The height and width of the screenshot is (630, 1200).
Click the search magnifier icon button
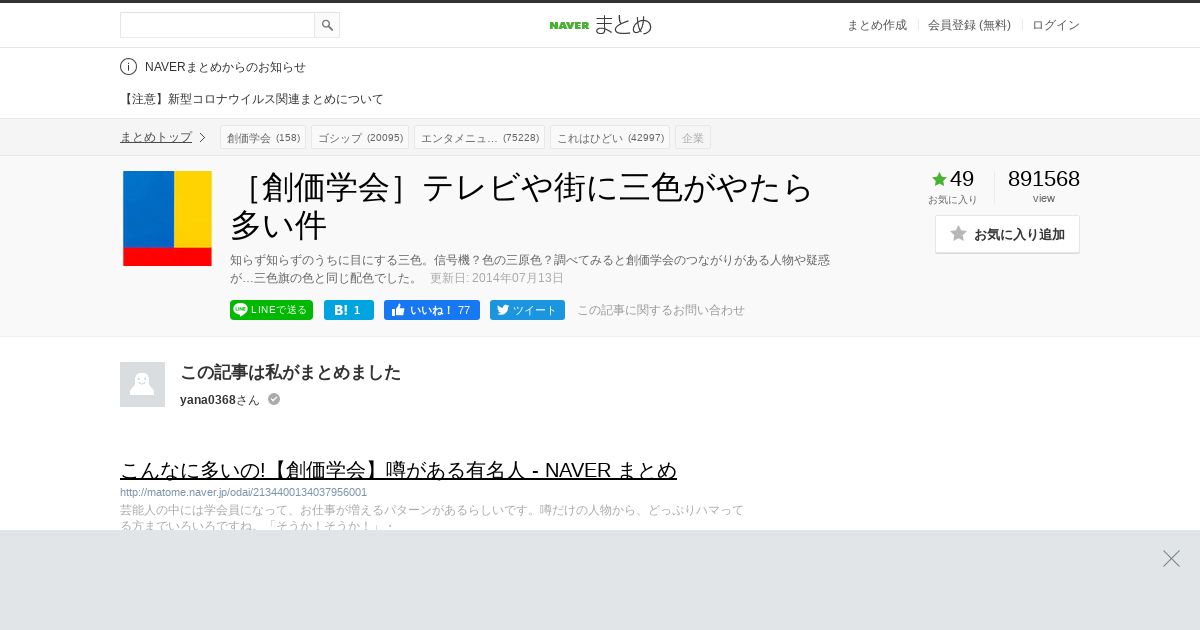(x=327, y=25)
